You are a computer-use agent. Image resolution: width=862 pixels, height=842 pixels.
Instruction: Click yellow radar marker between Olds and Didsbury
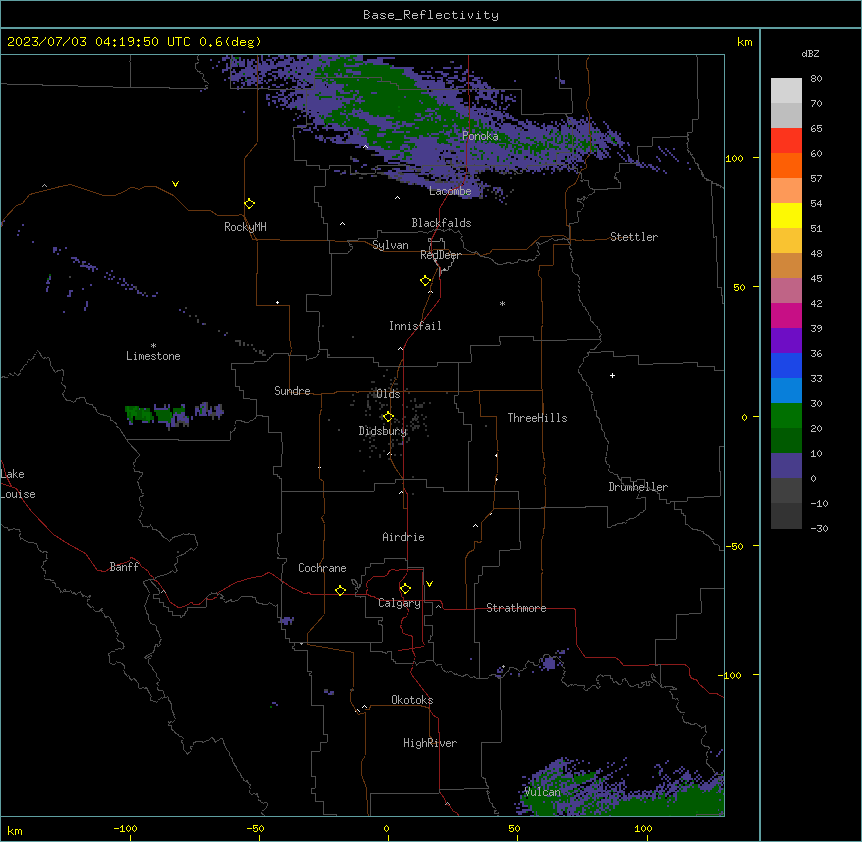[x=388, y=417]
